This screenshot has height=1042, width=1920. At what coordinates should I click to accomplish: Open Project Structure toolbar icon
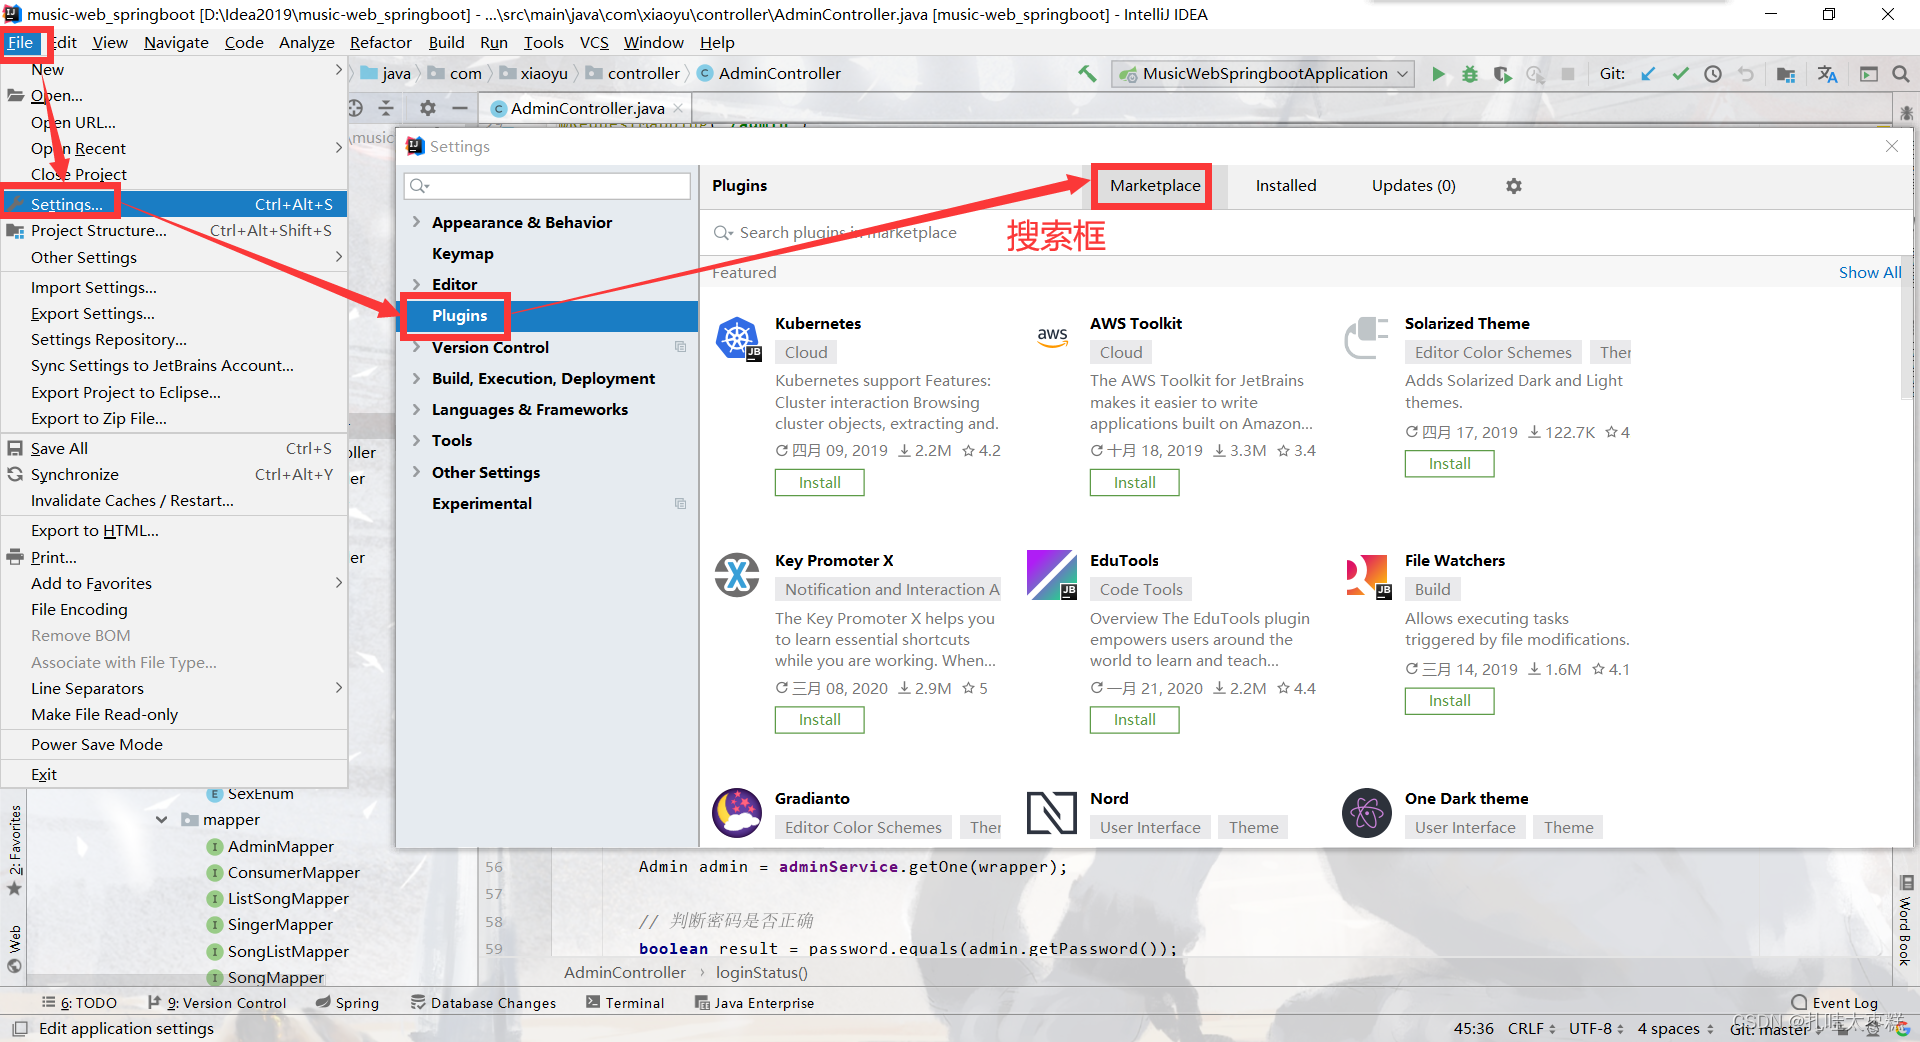tap(1786, 74)
